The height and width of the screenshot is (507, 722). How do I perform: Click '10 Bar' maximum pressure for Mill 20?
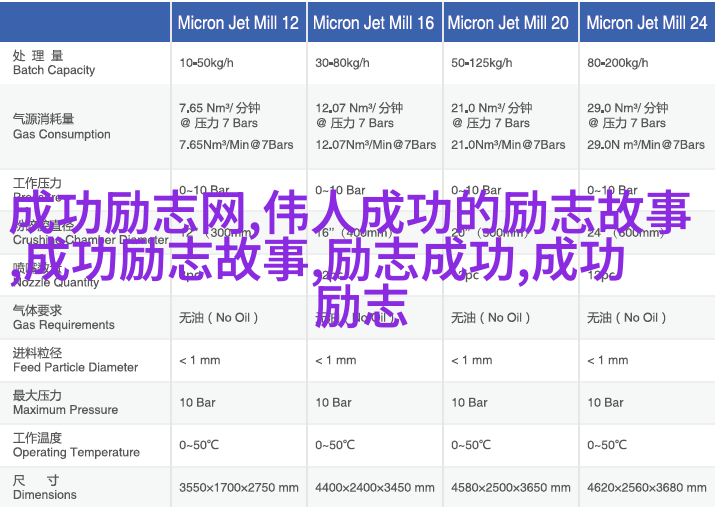click(x=469, y=402)
